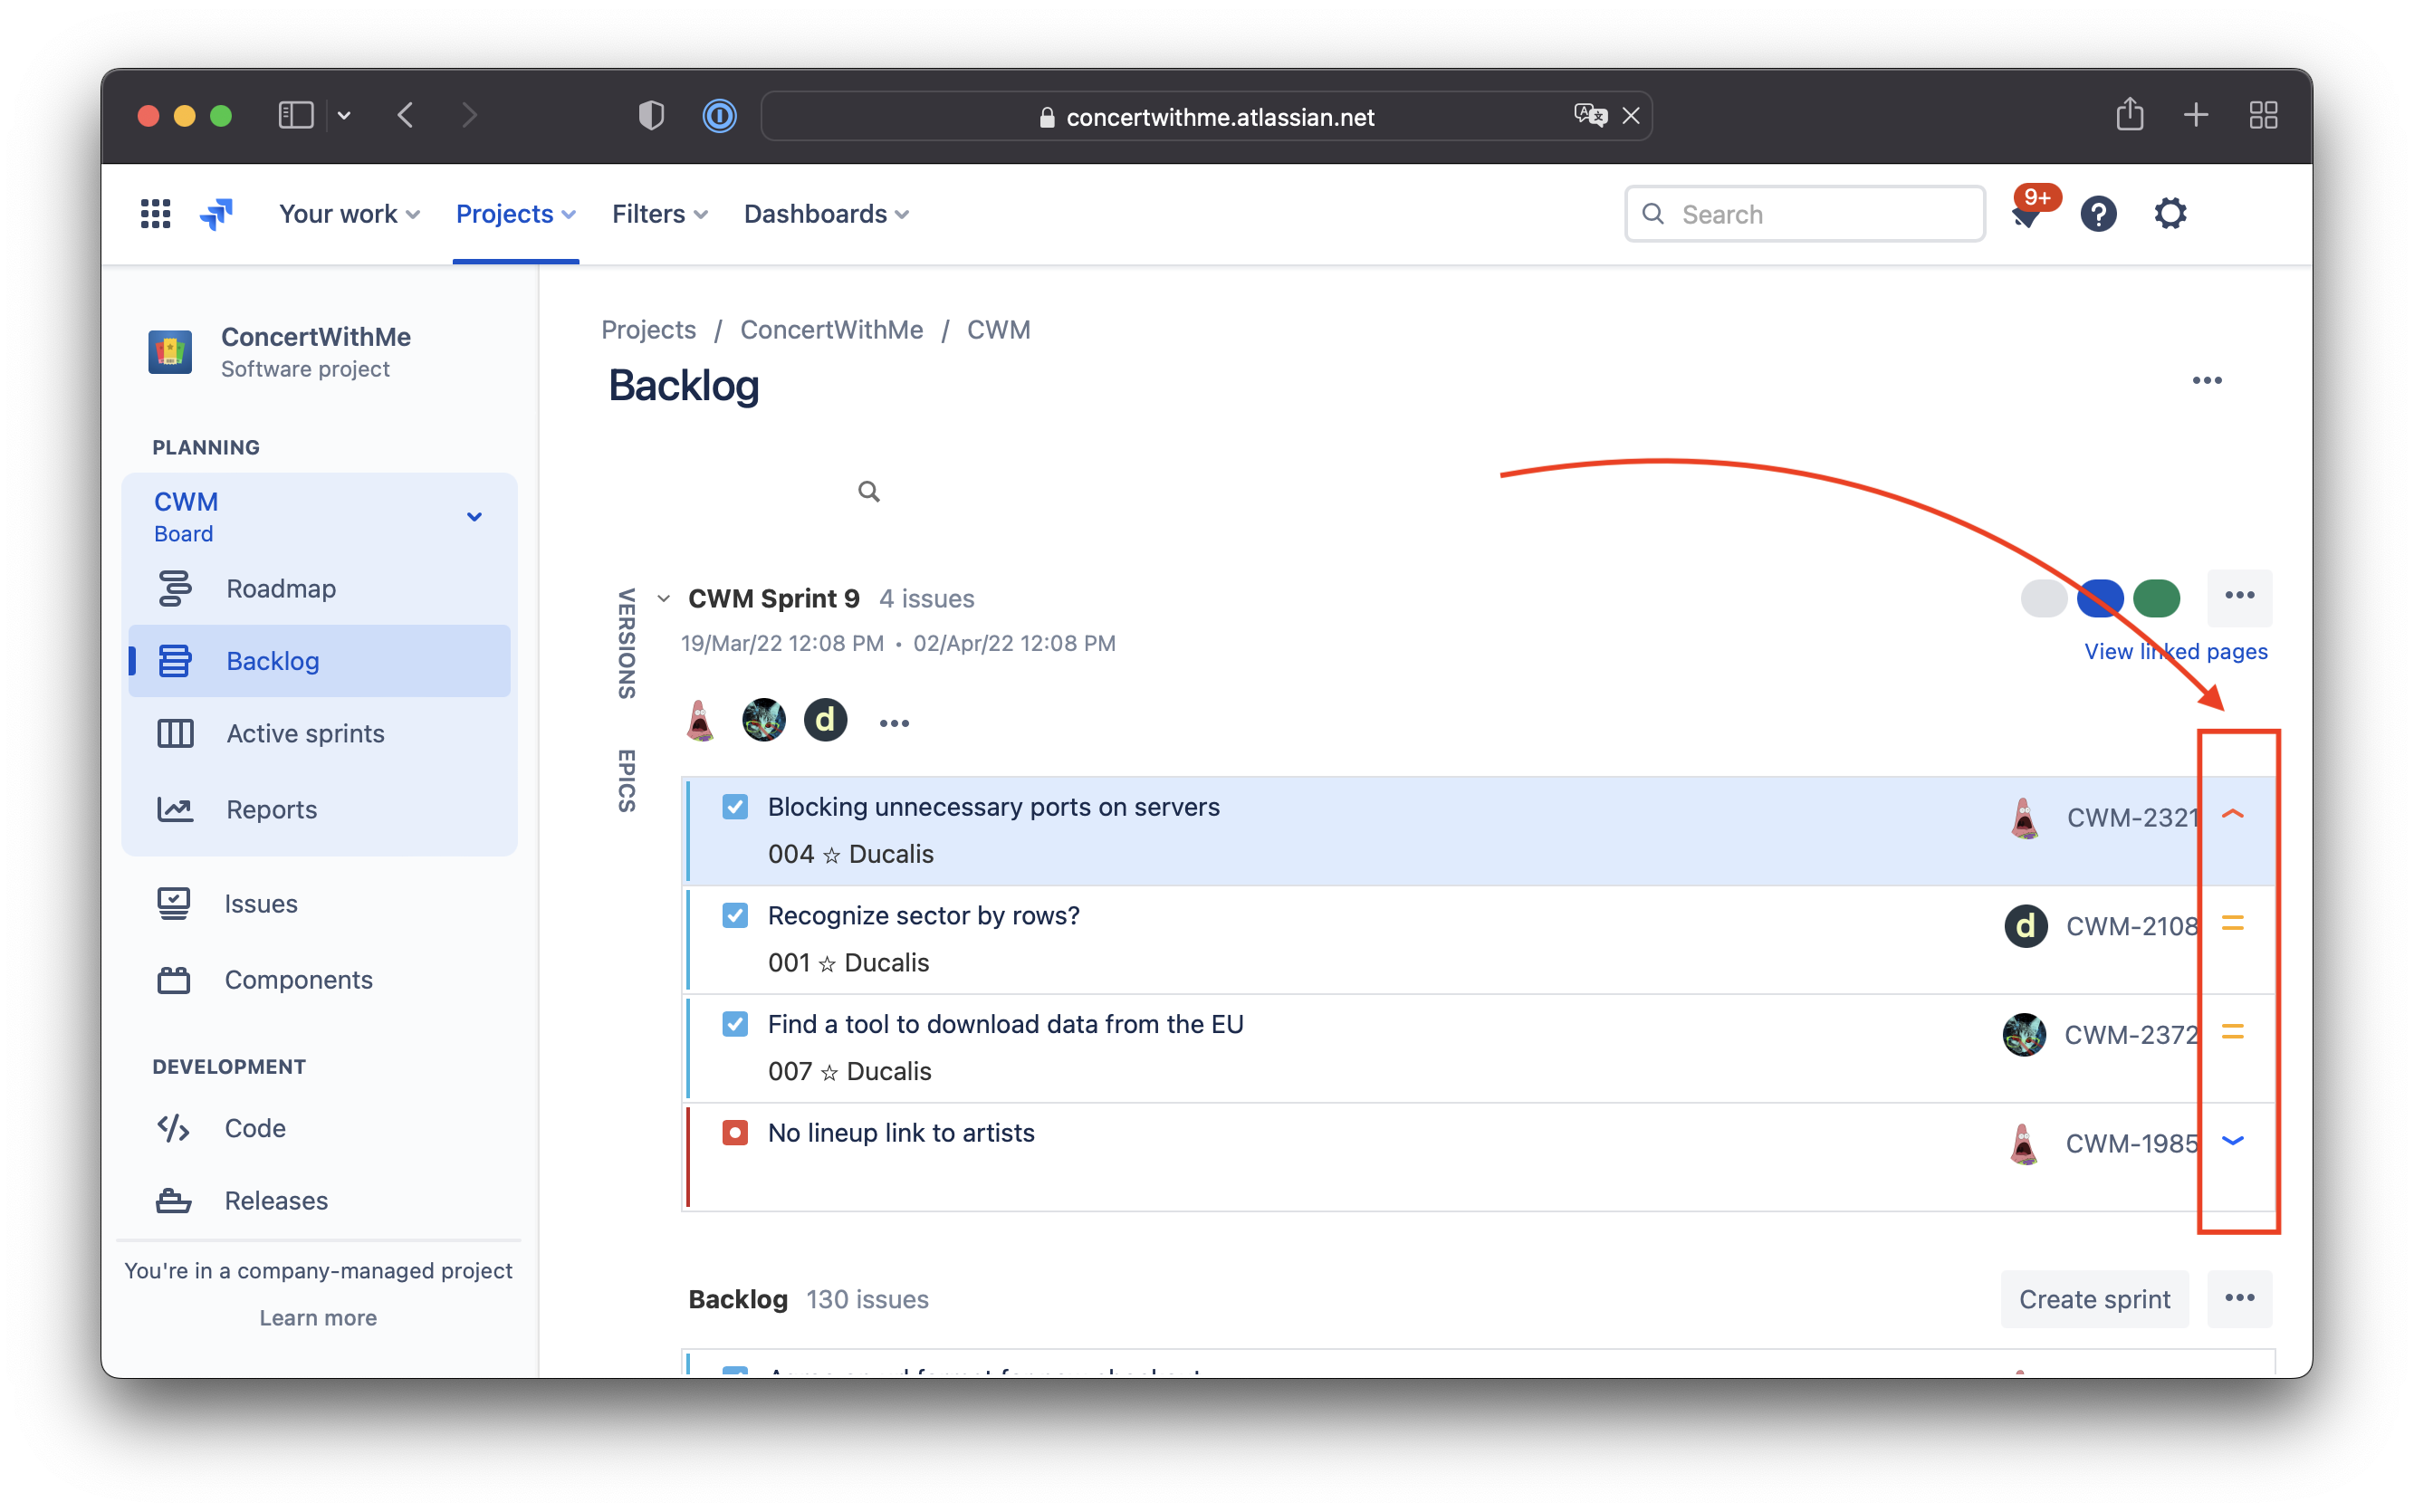The height and width of the screenshot is (1512, 2414).
Task: Click the green status circle on the sprint
Action: (2156, 598)
